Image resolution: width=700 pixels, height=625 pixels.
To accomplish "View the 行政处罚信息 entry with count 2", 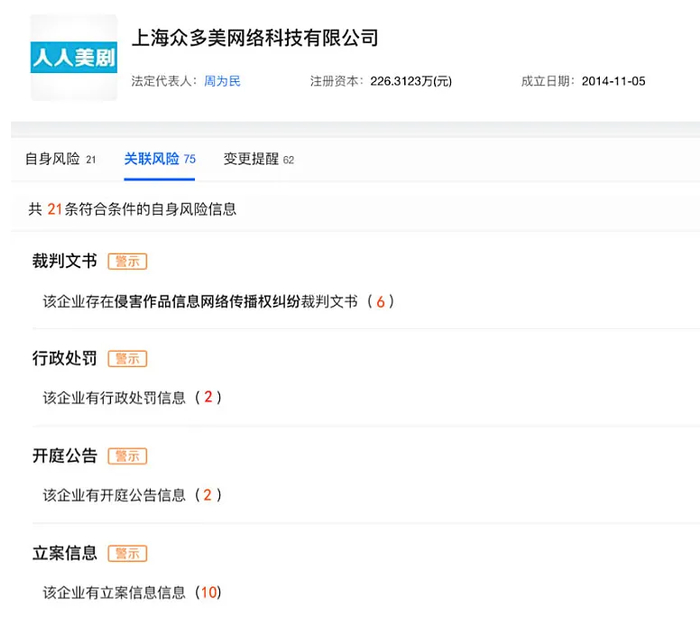I will coord(132,397).
